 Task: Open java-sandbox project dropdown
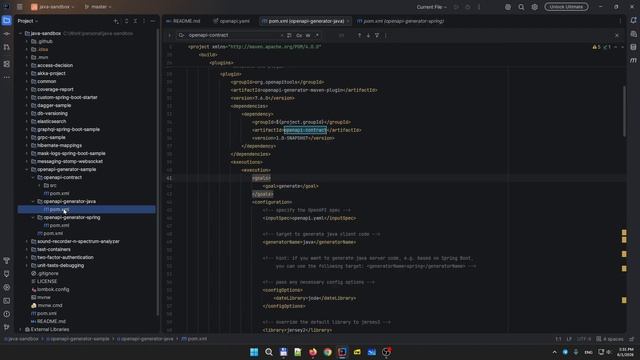pos(53,7)
